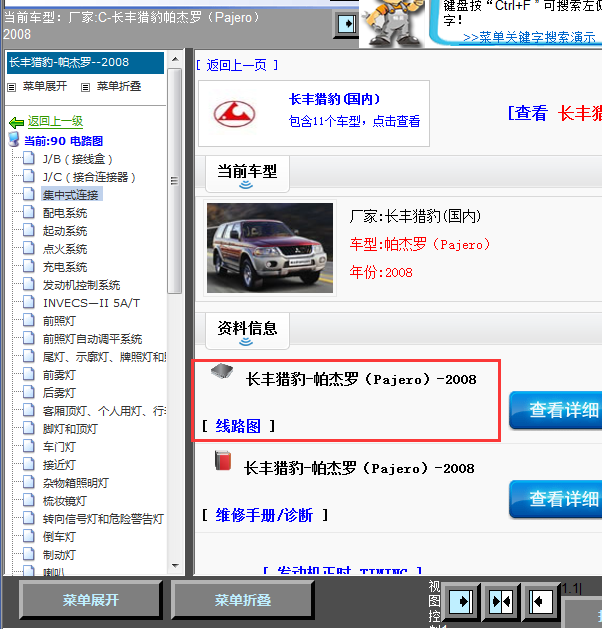The width and height of the screenshot is (602, 629).
Task: Collapse the 资料信息 section header
Action: [x=247, y=331]
